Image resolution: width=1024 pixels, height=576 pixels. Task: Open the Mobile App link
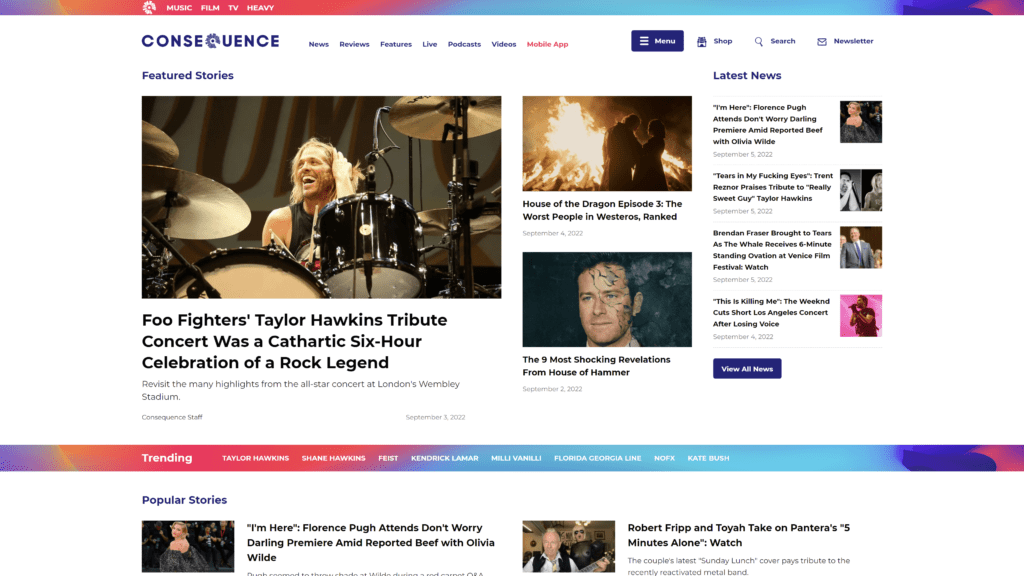pos(547,44)
